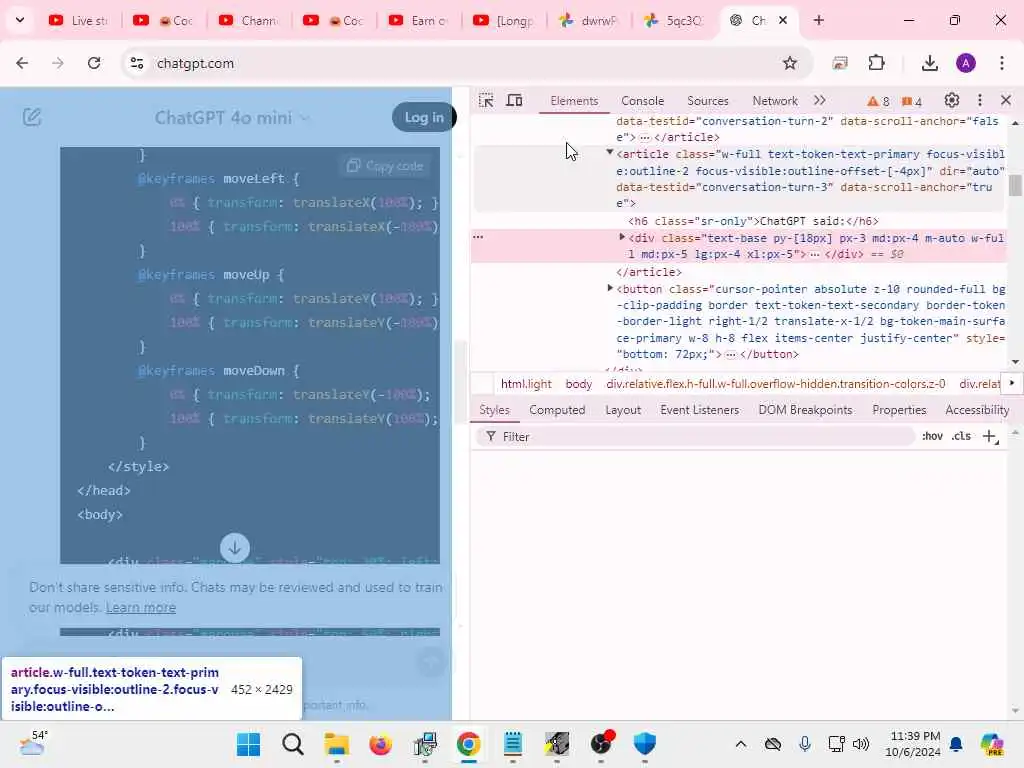Open the Event Listeners pane tab
Image resolution: width=1024 pixels, height=768 pixels.
click(699, 410)
